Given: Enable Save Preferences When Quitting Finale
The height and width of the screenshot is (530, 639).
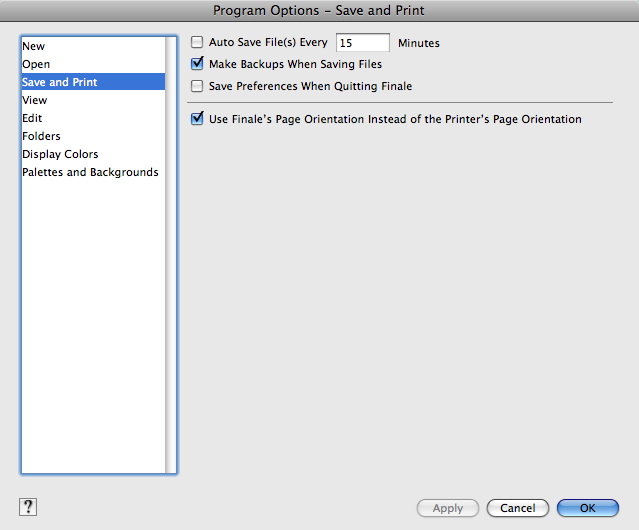Looking at the screenshot, I should 197,86.
